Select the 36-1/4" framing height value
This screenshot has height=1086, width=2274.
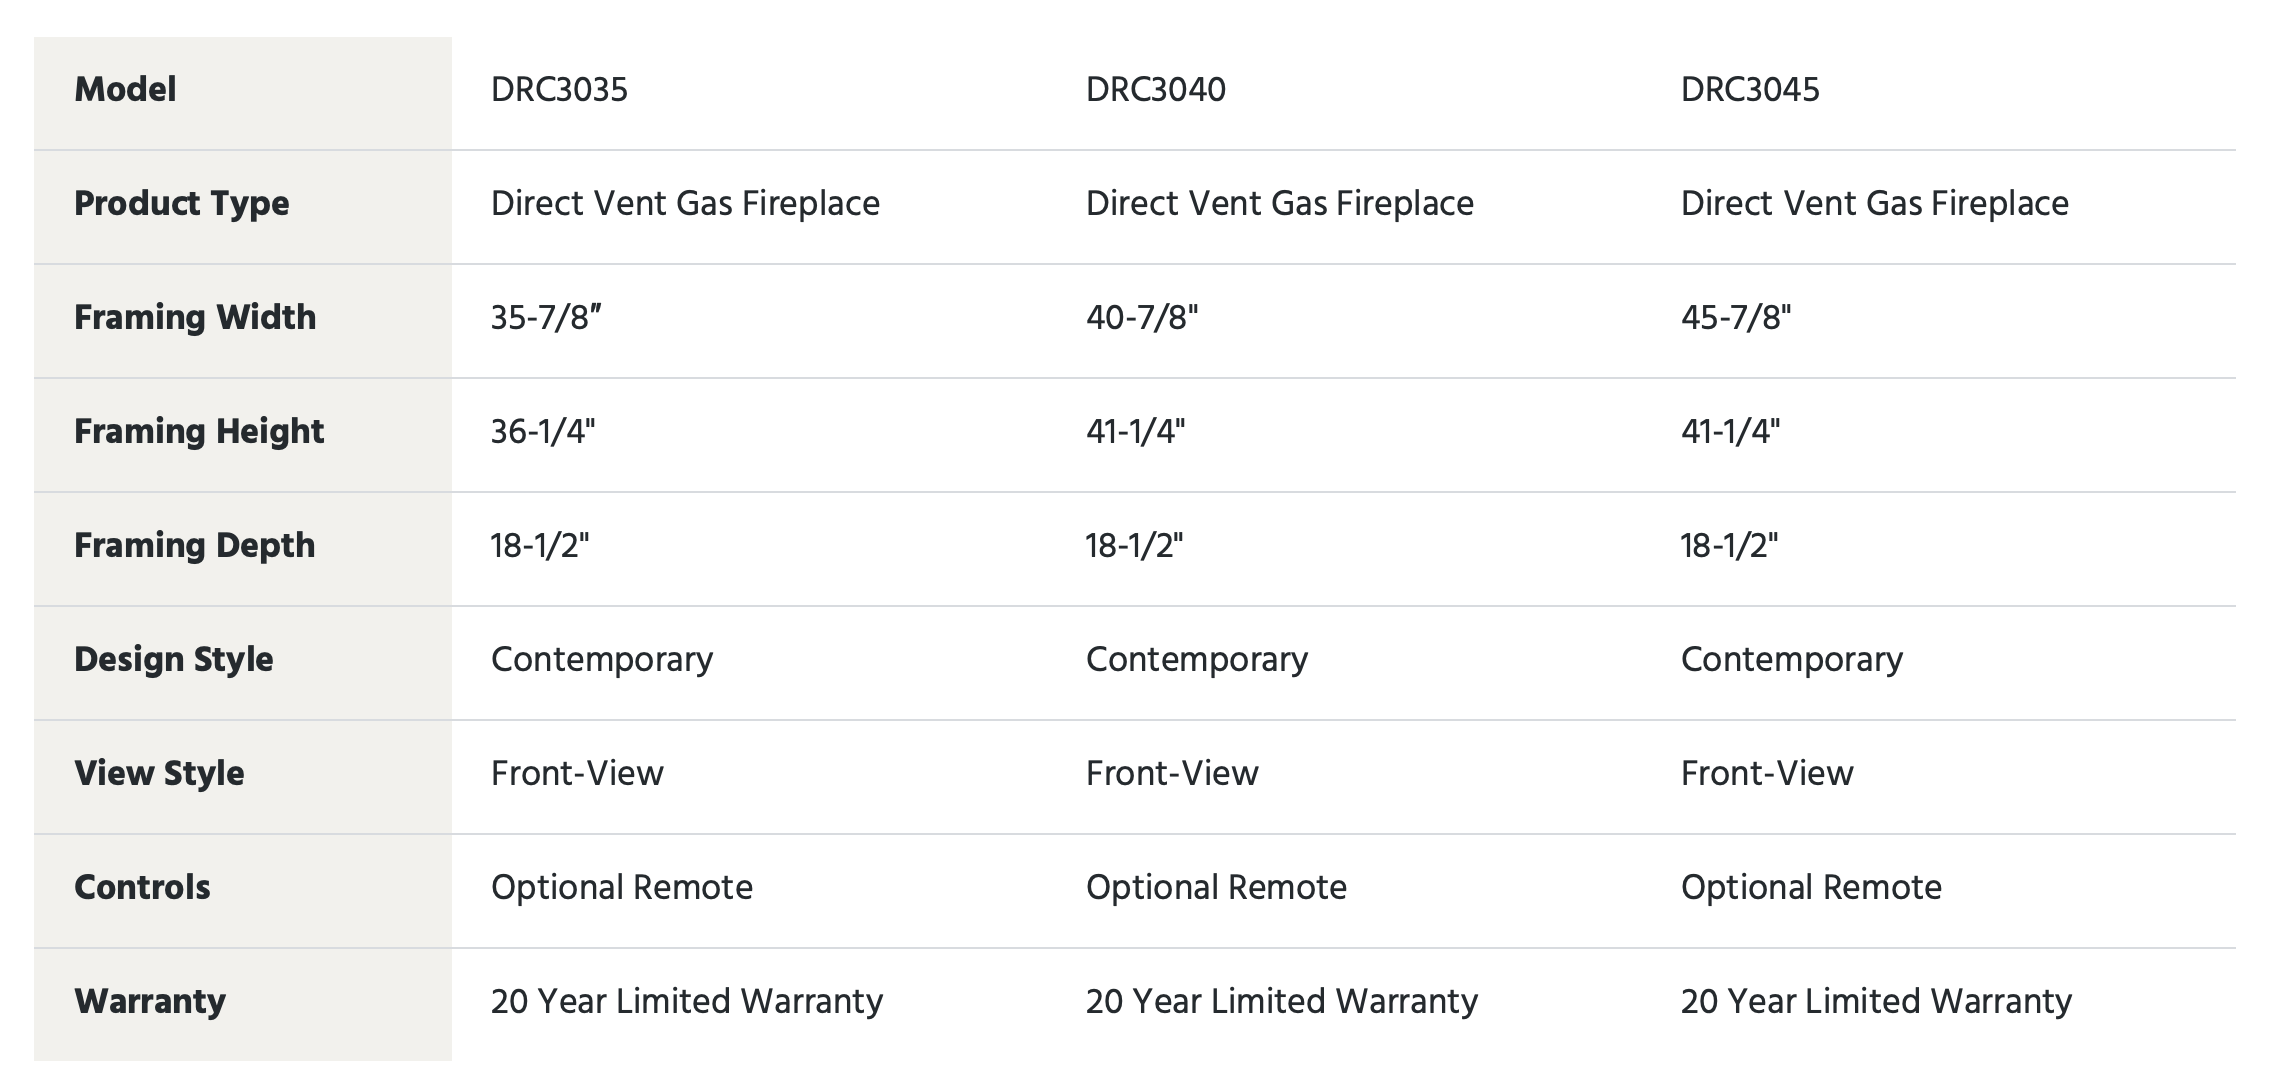click(543, 432)
